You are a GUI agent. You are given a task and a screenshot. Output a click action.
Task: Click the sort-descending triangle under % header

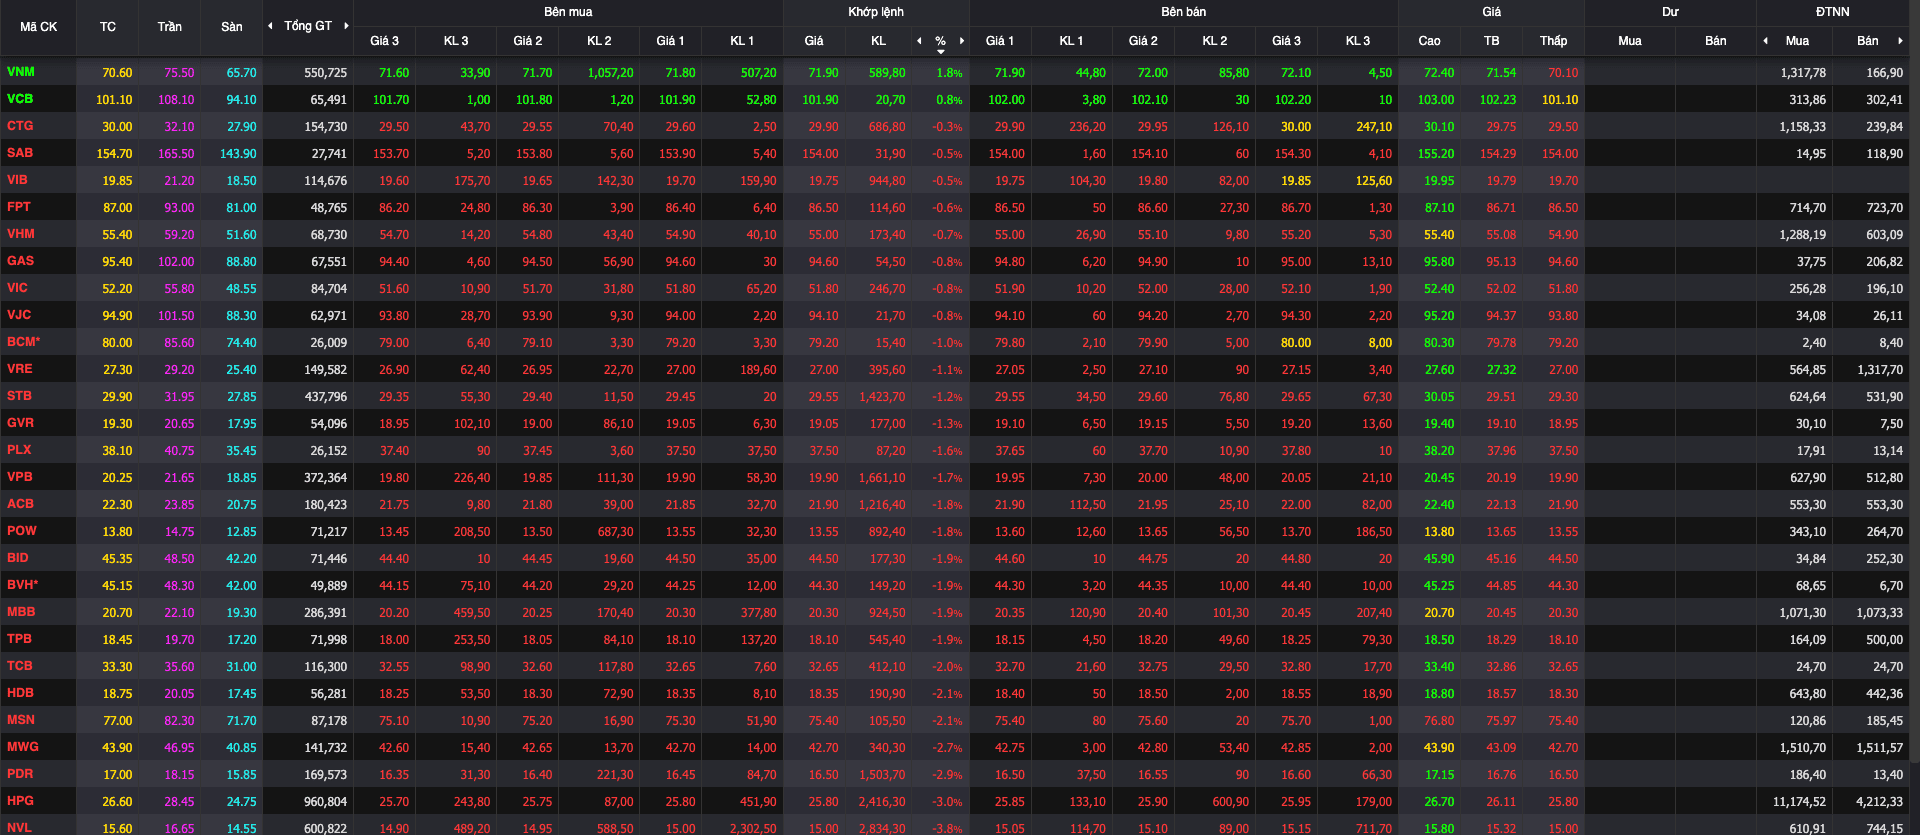tap(940, 51)
